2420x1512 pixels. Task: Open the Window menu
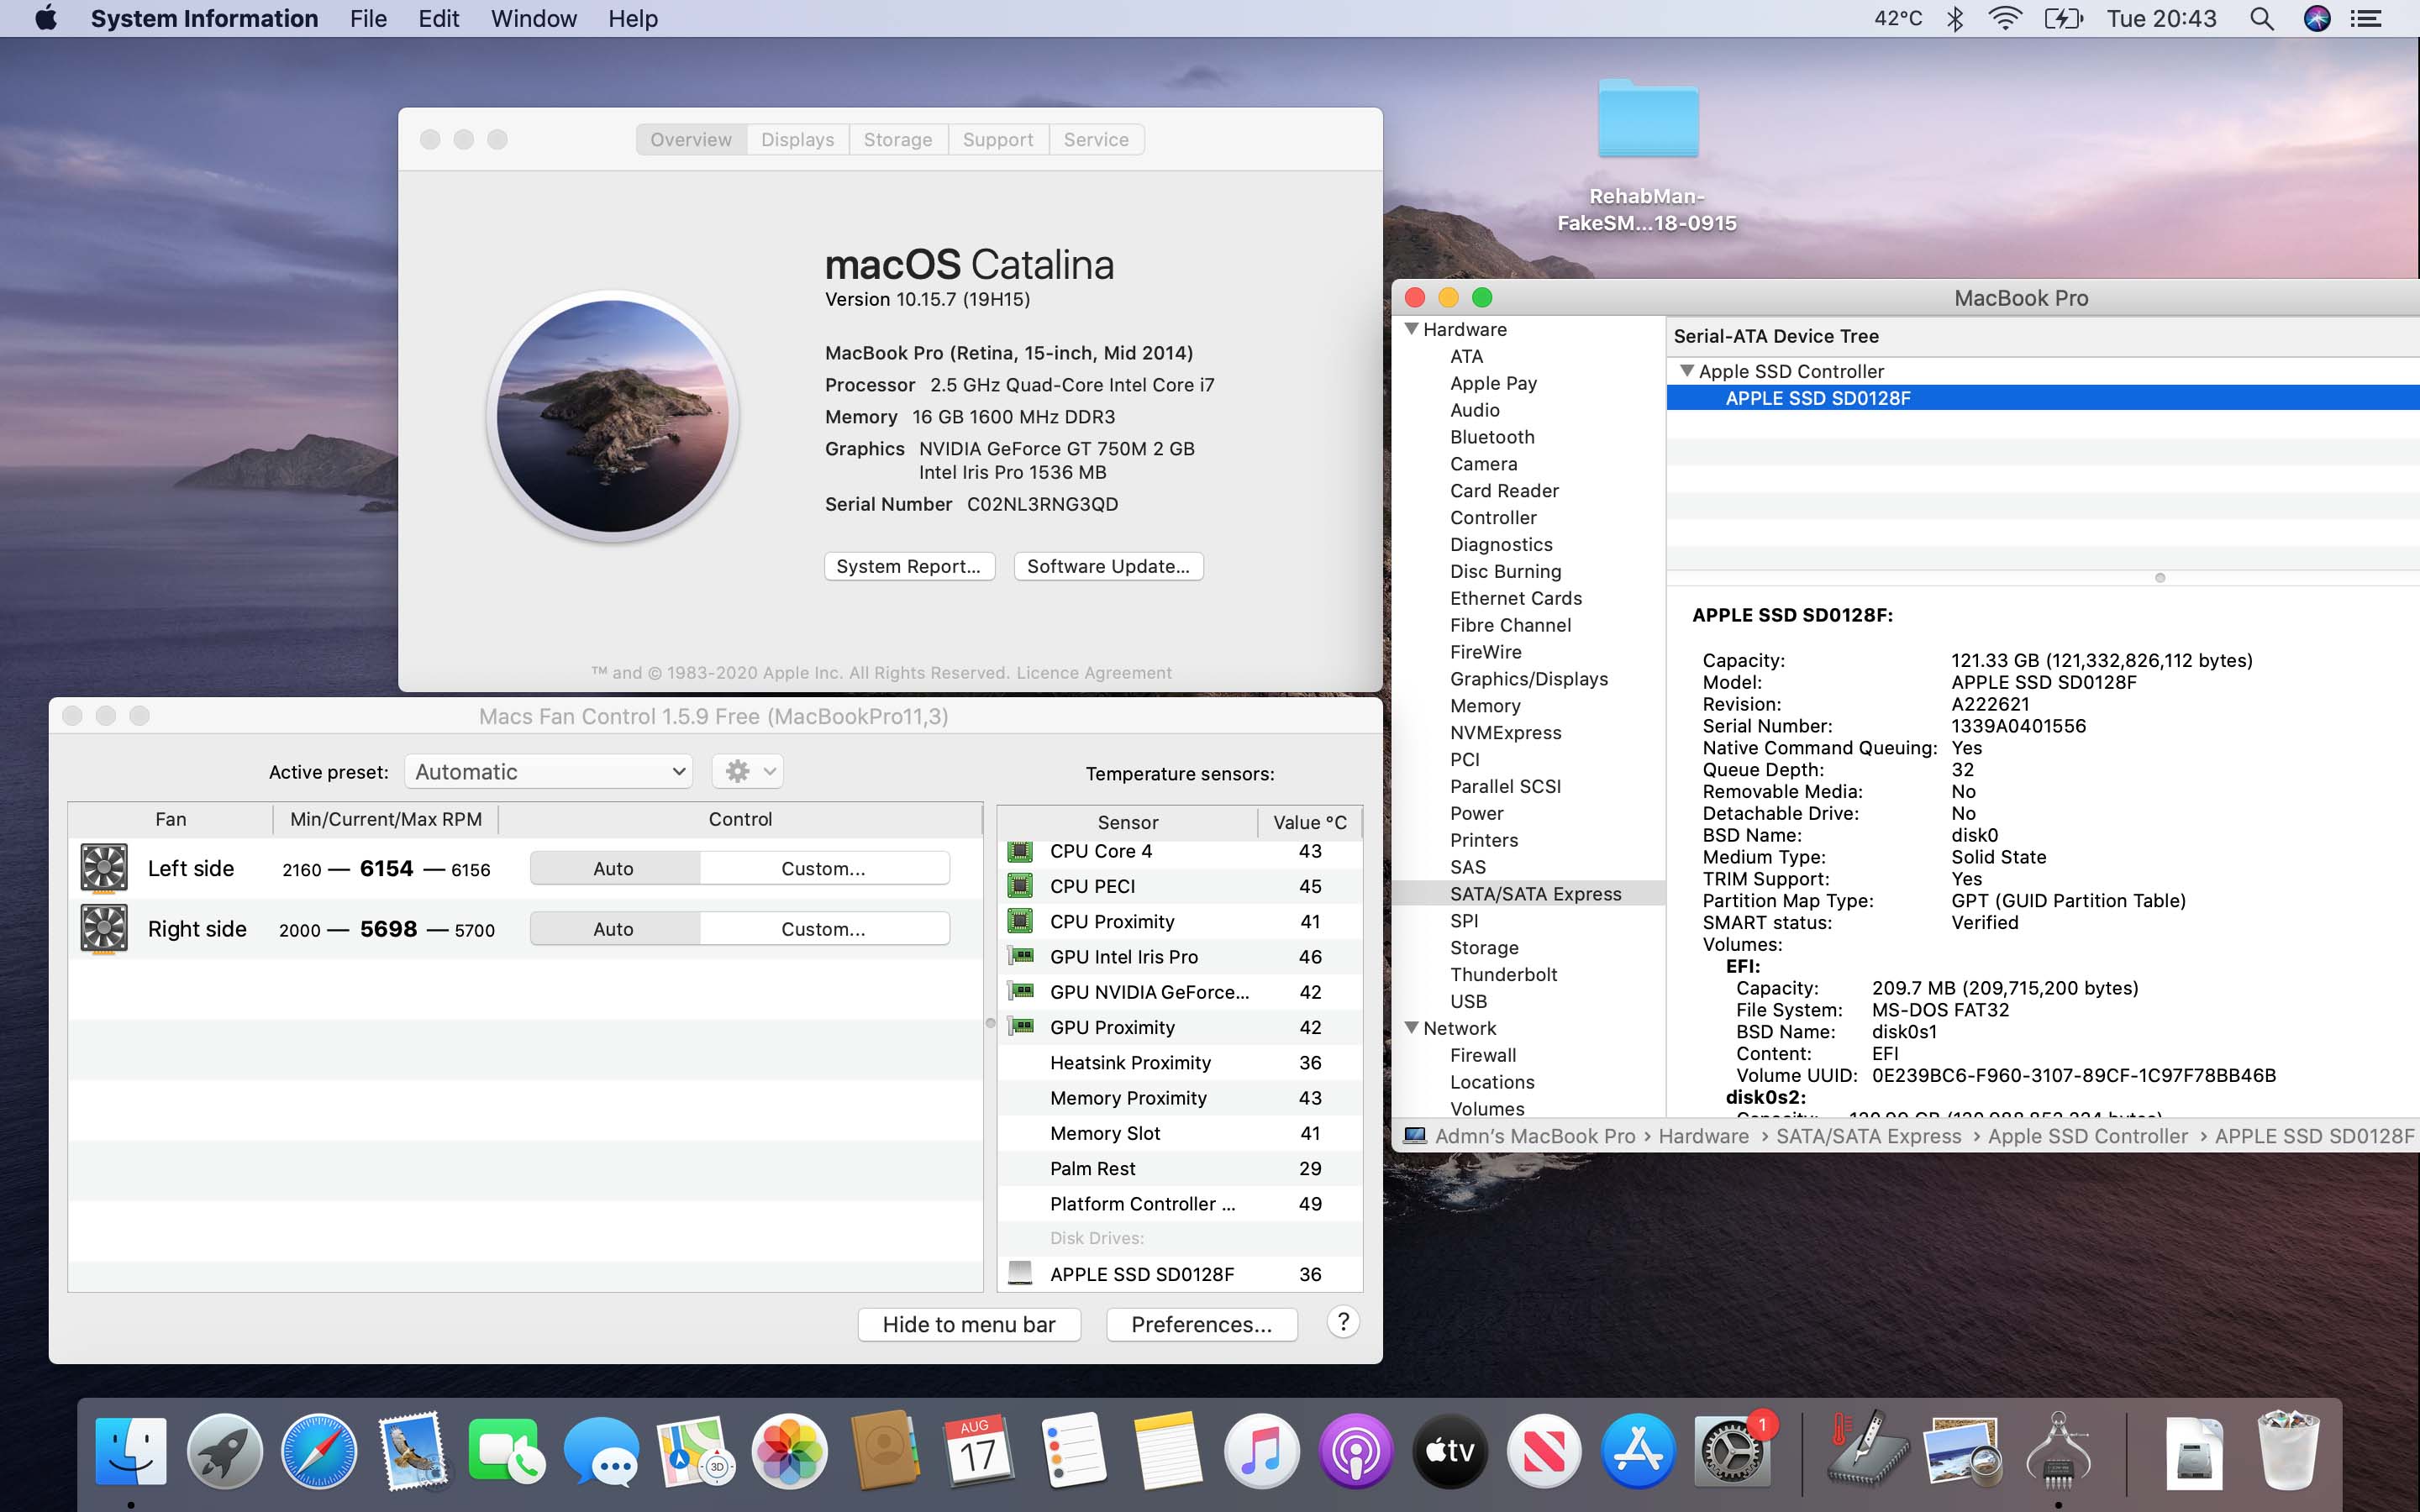[533, 19]
